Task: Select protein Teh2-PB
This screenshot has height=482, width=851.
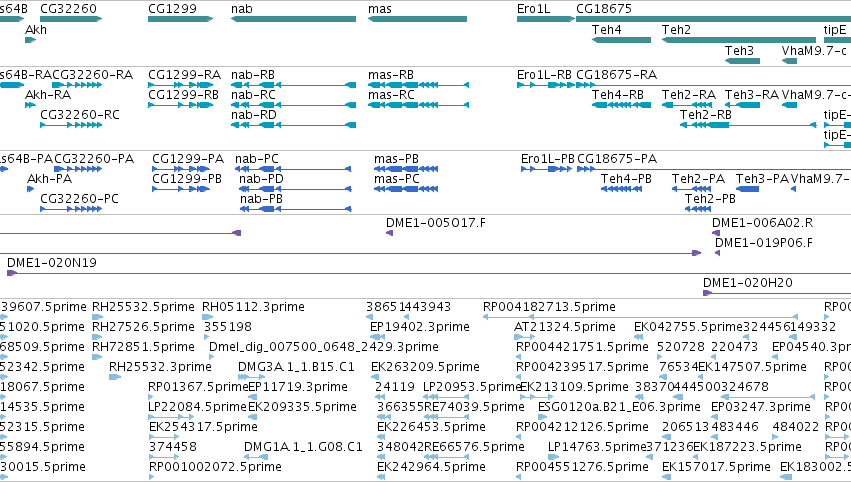Action: (698, 209)
